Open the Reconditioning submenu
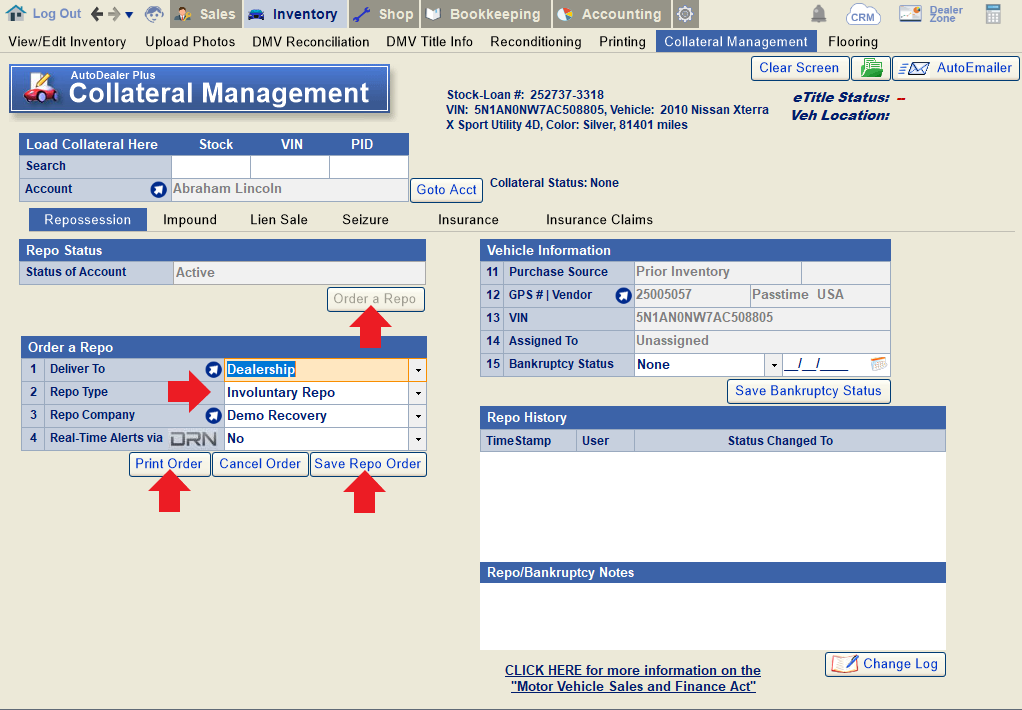The width and height of the screenshot is (1022, 710). click(x=536, y=42)
